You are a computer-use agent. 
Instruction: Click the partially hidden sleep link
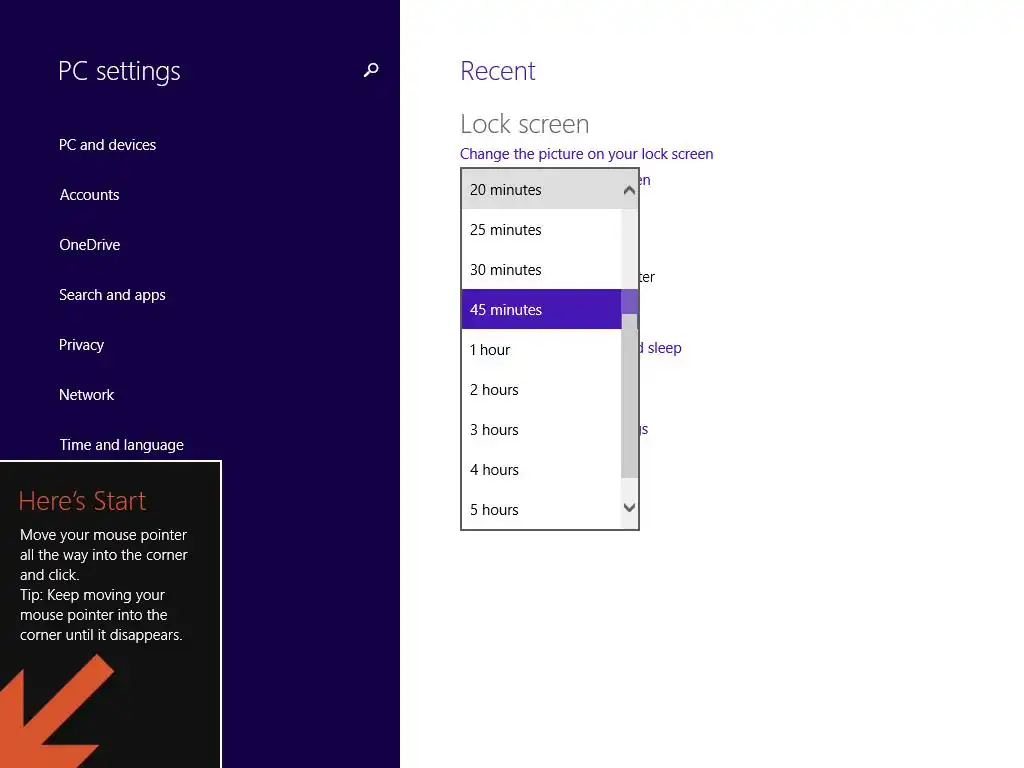pos(660,348)
